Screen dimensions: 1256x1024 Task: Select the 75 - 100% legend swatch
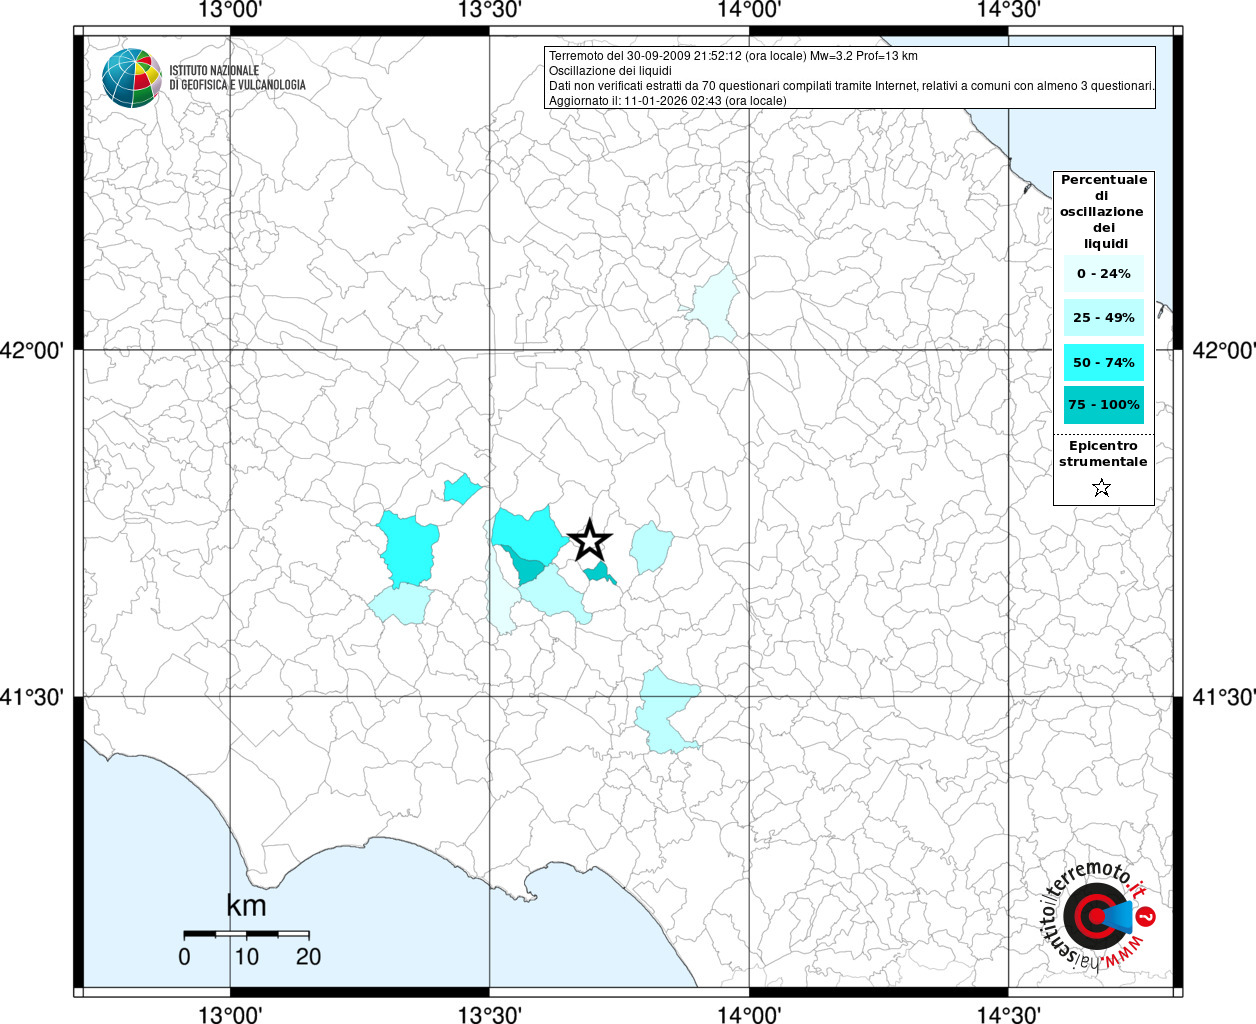pos(1104,405)
